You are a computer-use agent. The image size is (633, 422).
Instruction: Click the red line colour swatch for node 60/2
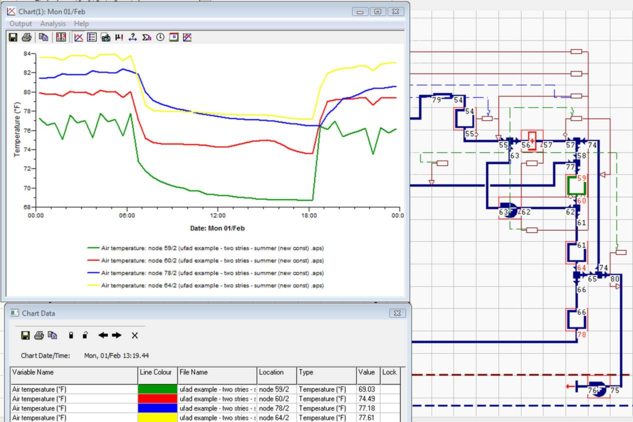click(156, 398)
